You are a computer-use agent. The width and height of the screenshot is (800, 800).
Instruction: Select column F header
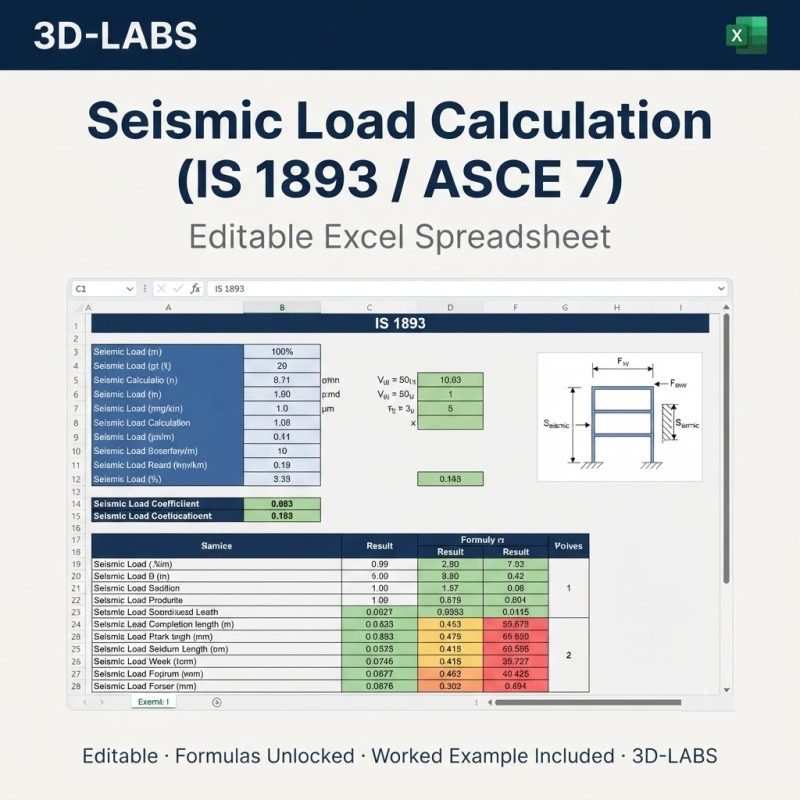515,308
